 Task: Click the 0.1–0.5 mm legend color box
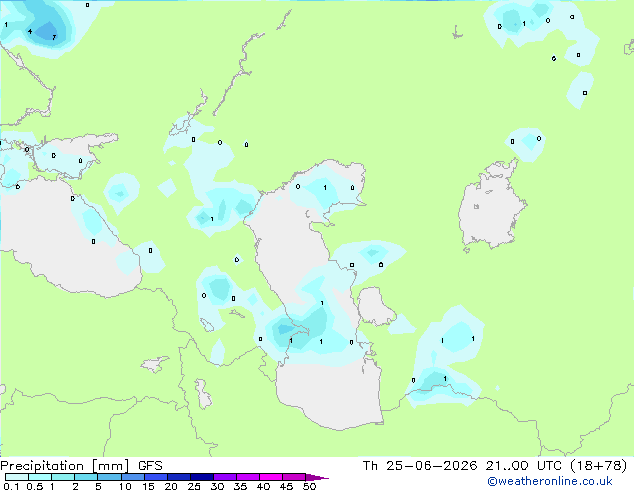(17, 477)
